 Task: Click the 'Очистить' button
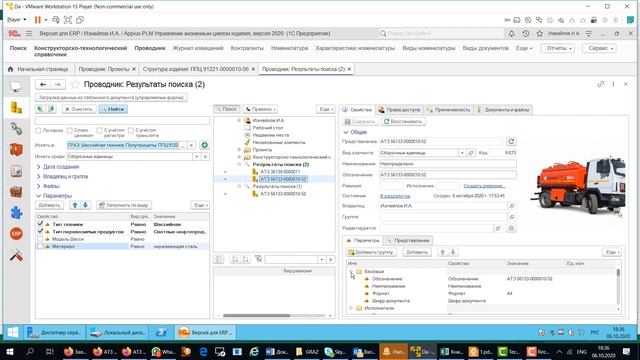pyautogui.click(x=79, y=109)
